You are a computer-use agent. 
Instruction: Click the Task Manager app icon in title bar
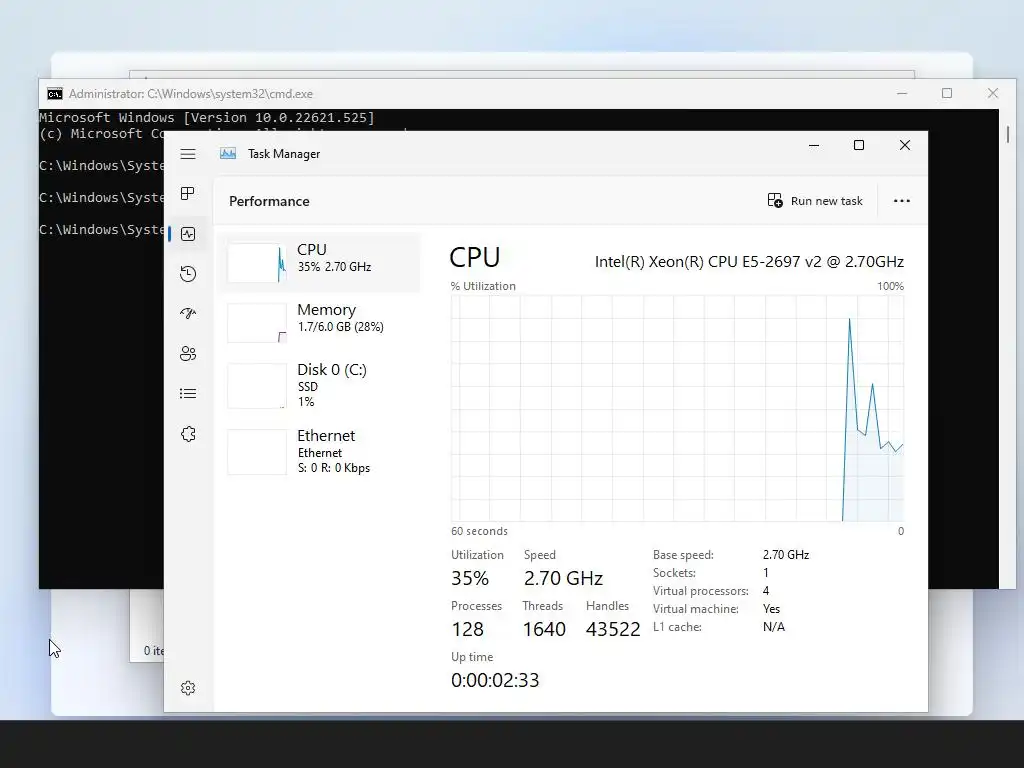(x=228, y=153)
